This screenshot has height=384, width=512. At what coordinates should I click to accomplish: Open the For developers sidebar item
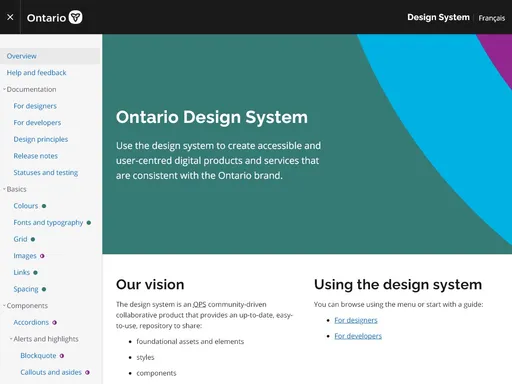coord(37,123)
